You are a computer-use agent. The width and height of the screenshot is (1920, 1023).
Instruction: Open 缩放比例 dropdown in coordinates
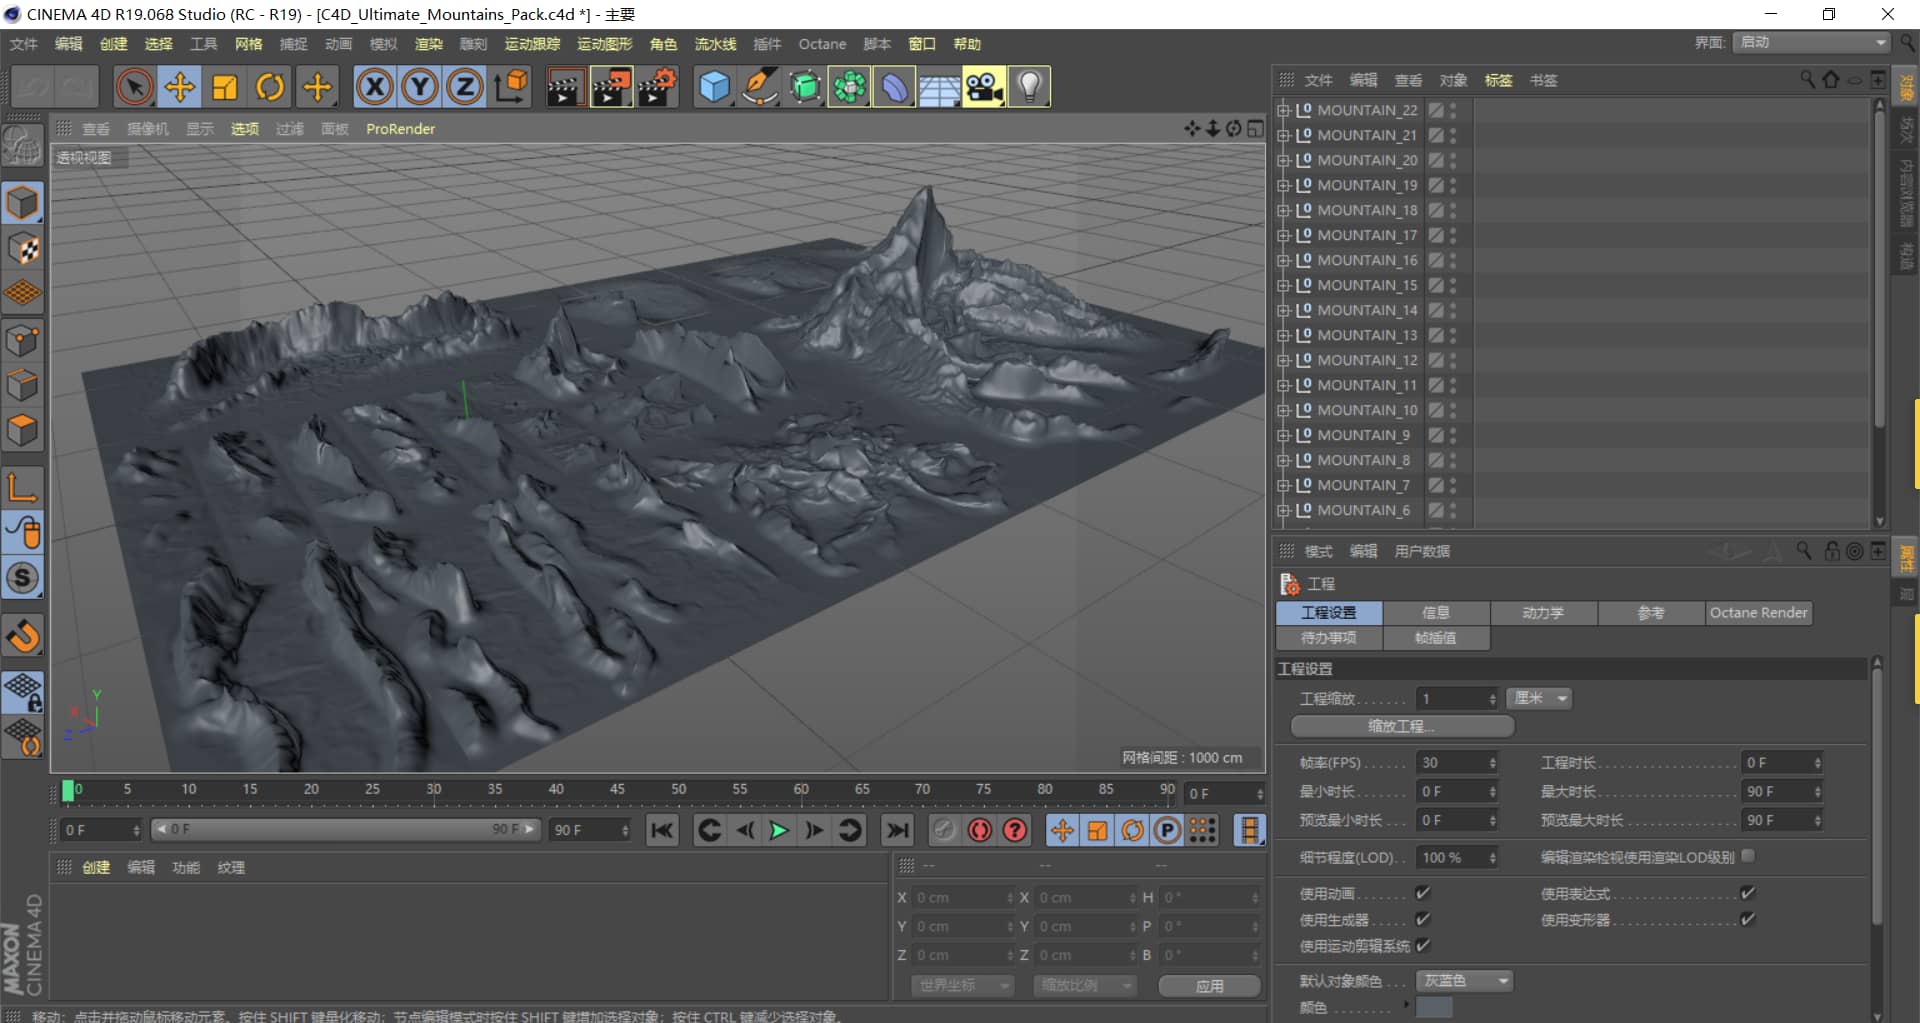1085,986
